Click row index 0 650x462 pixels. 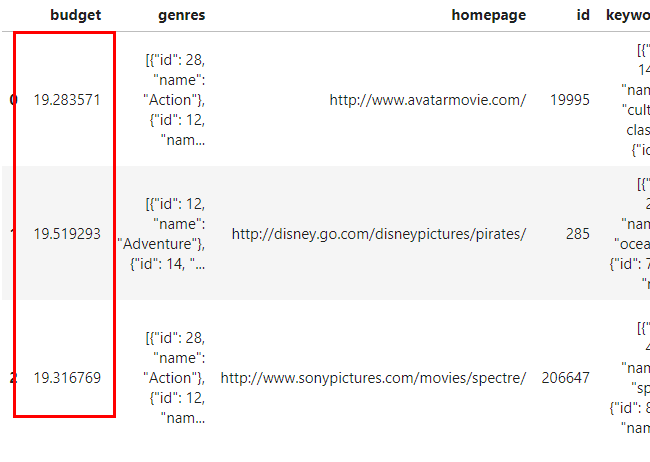pos(13,100)
